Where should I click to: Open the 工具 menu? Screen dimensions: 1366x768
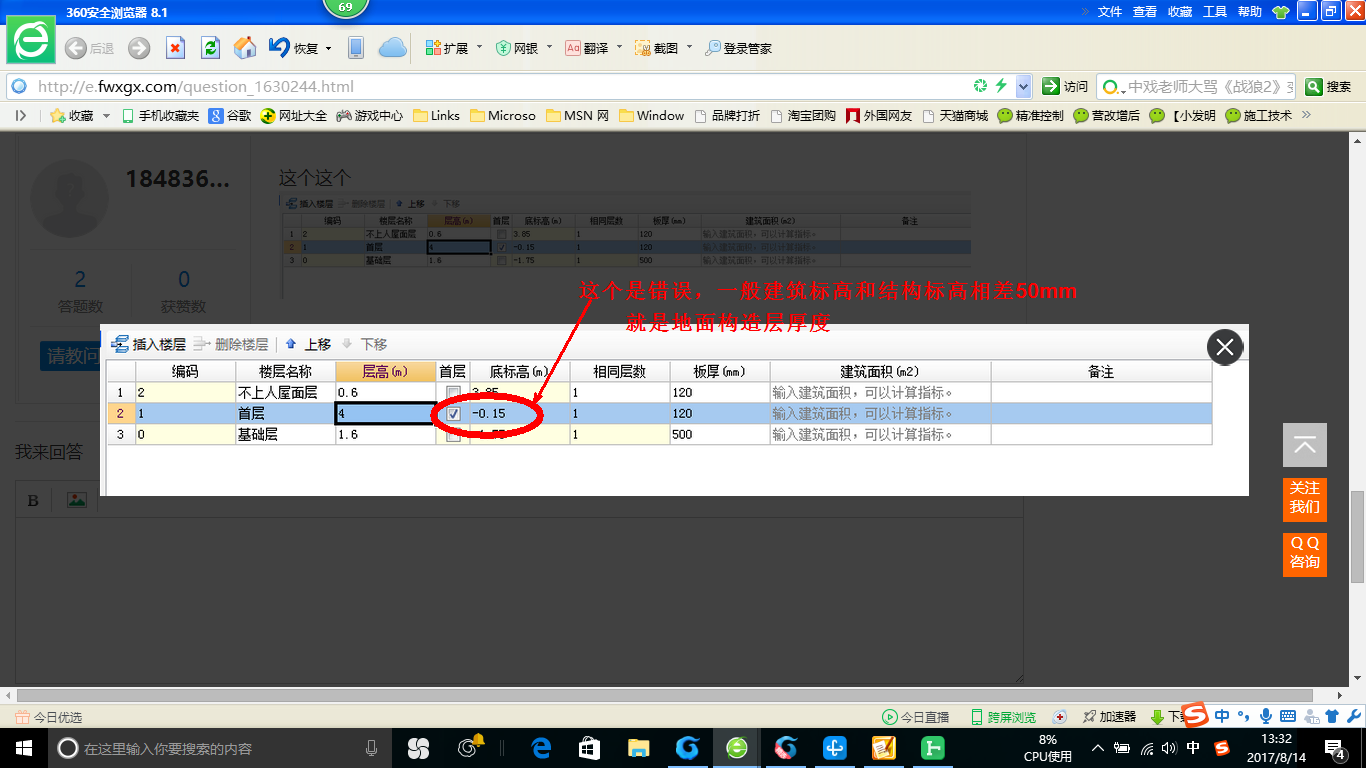click(x=1215, y=12)
